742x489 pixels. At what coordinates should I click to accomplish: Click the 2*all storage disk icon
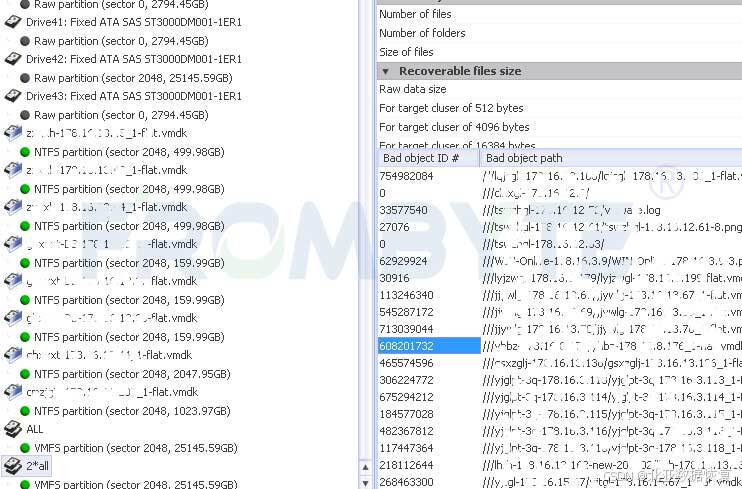pyautogui.click(x=13, y=466)
